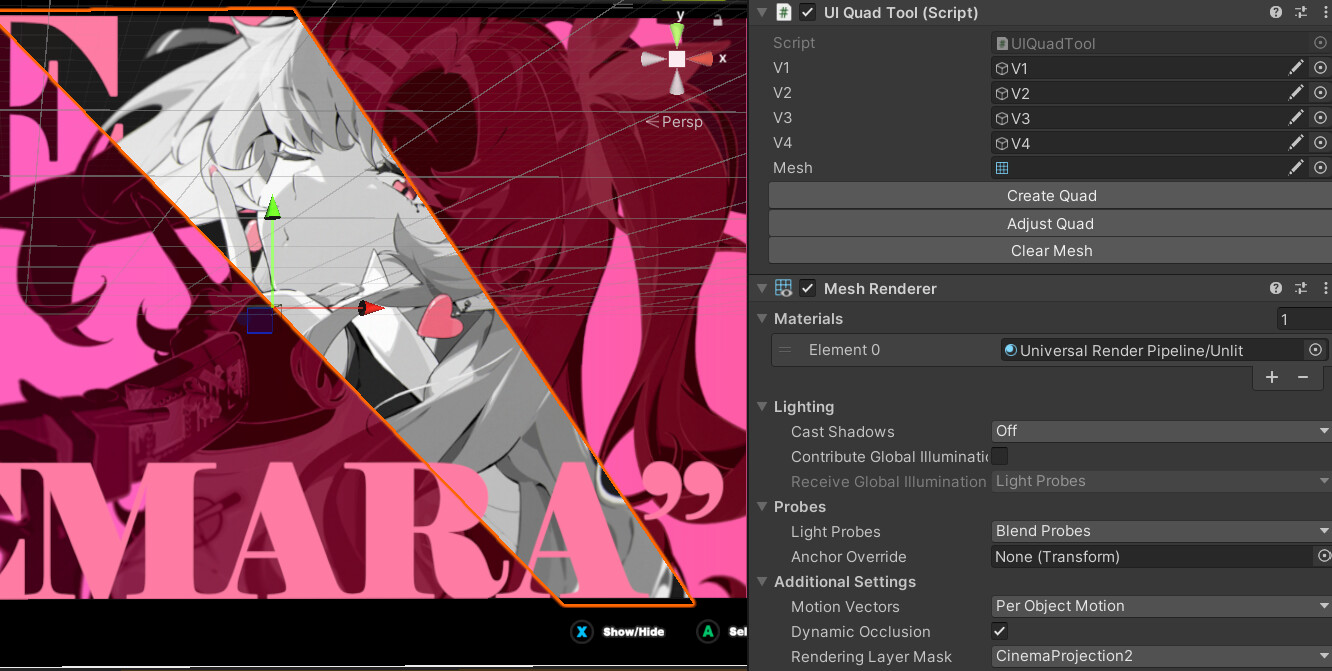Collapse the Probes section

pyautogui.click(x=763, y=507)
